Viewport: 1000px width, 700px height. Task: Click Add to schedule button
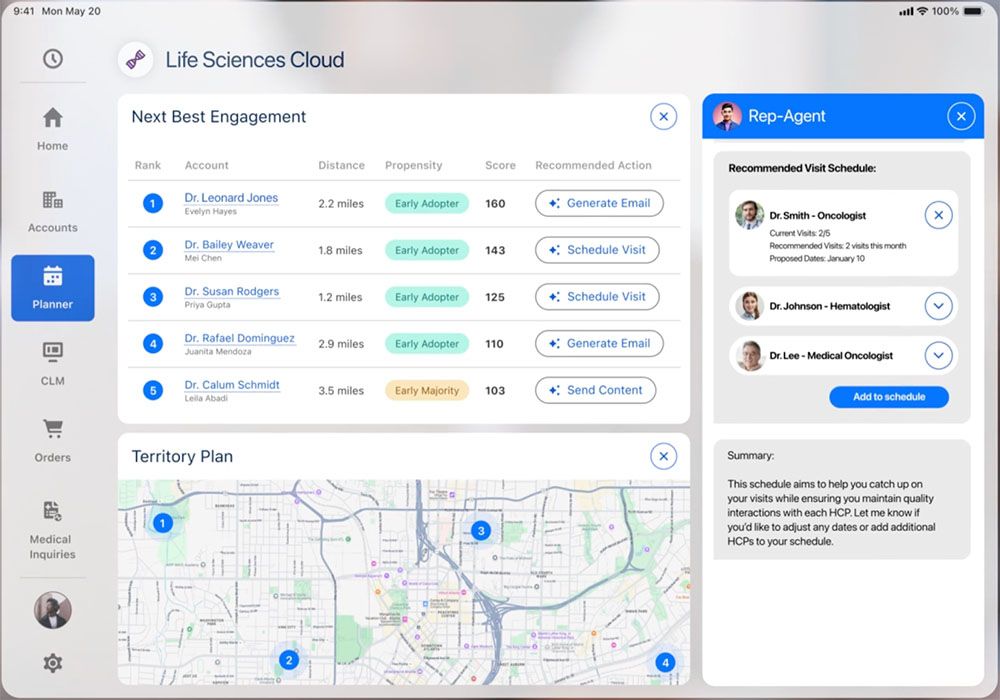[888, 397]
